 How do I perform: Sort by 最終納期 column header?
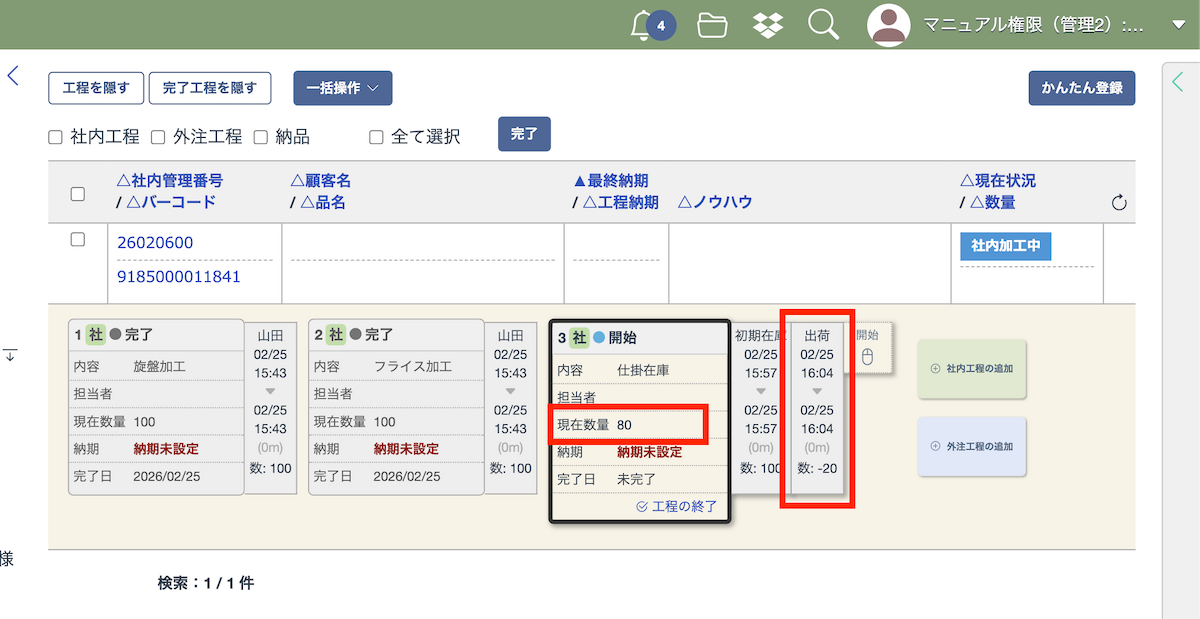click(x=610, y=181)
